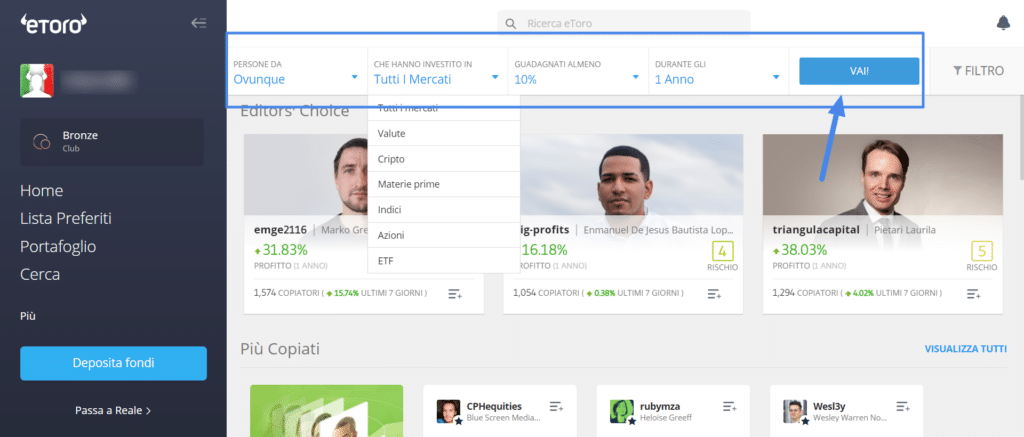Click 38.03% profit value

(804, 250)
